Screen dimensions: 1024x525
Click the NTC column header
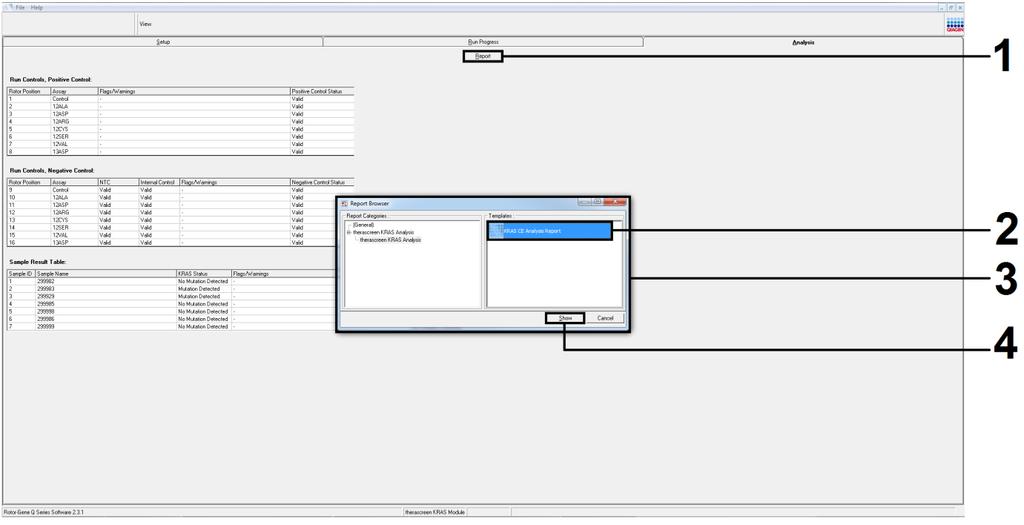coord(117,182)
